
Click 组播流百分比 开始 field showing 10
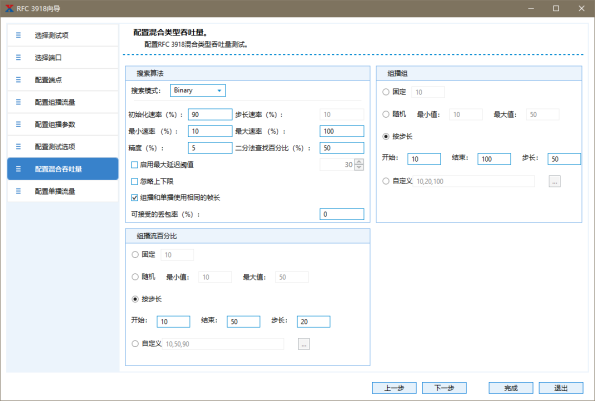(173, 322)
